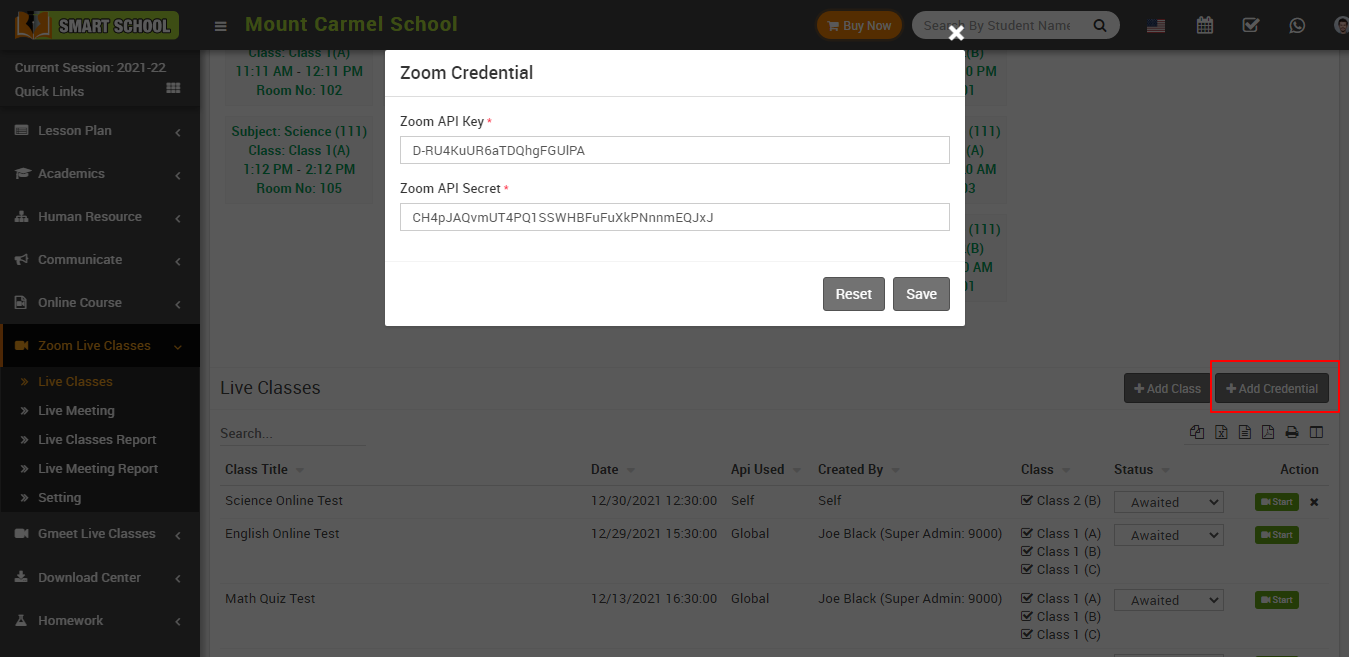Click the Search field above the class table
Viewport: 1349px width, 657px height.
tap(290, 433)
